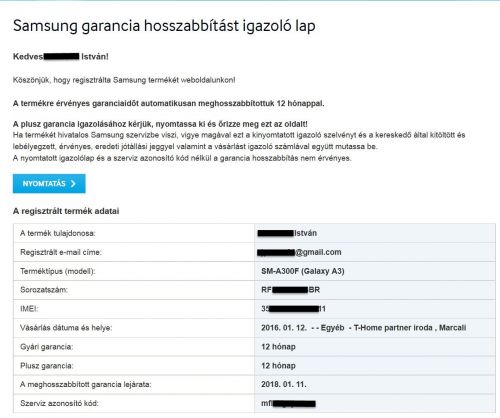The image size is (500, 418).
Task: Click the NYOMTATÁS print button
Action: 49,183
